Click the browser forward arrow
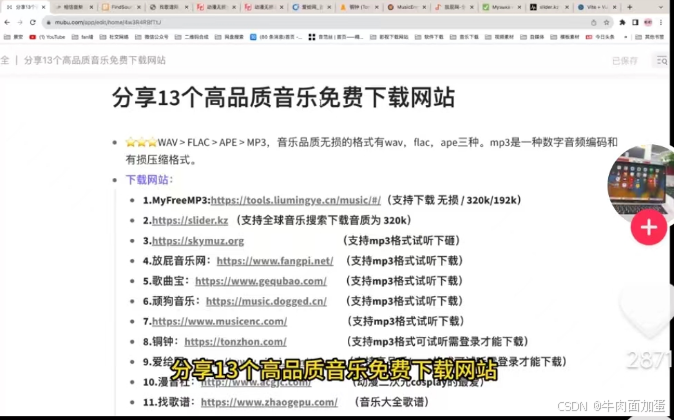 tap(20, 22)
